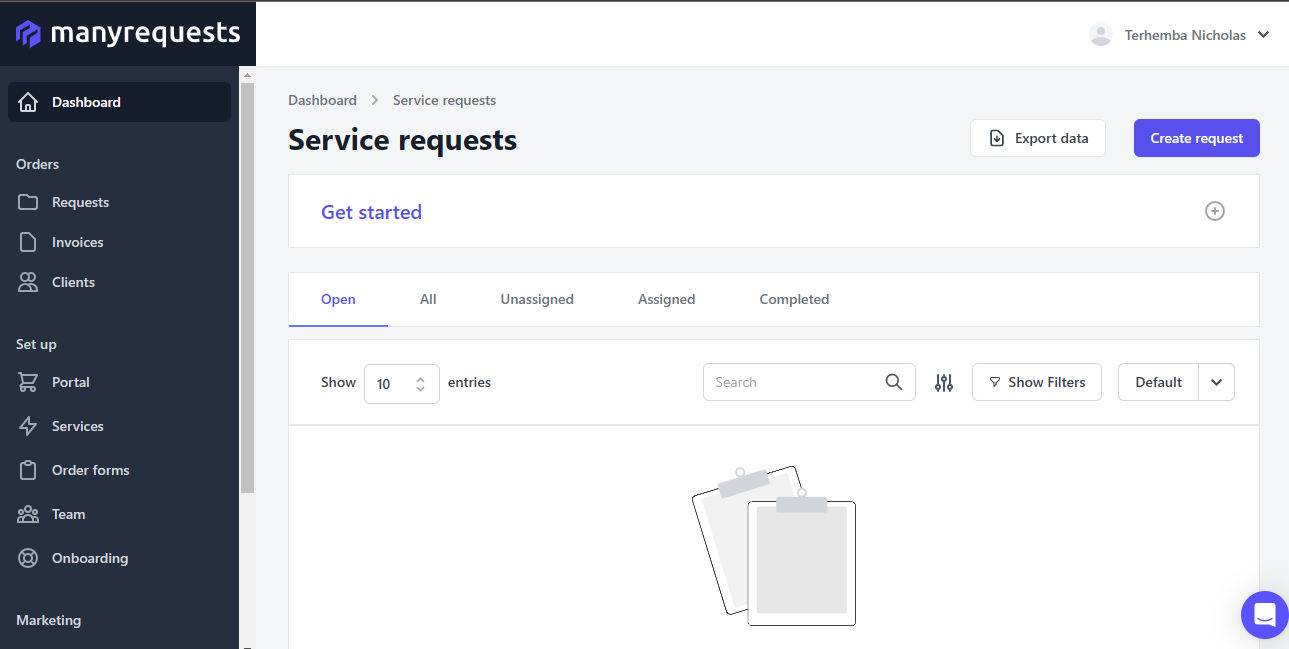Click the search magnifier icon
1289x649 pixels.
[893, 381]
